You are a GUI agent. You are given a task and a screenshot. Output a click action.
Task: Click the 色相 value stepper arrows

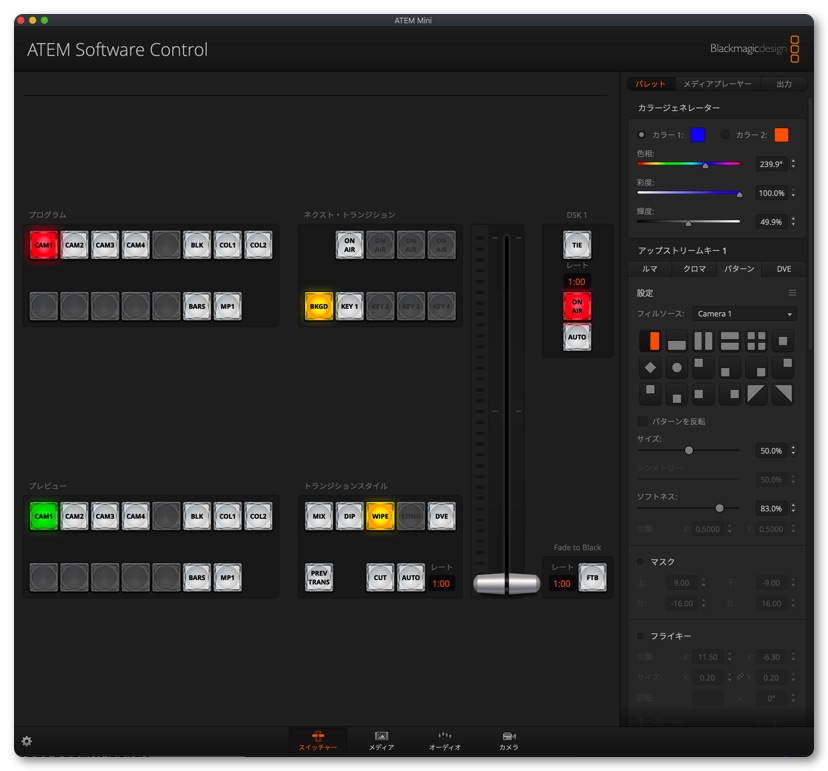(793, 164)
